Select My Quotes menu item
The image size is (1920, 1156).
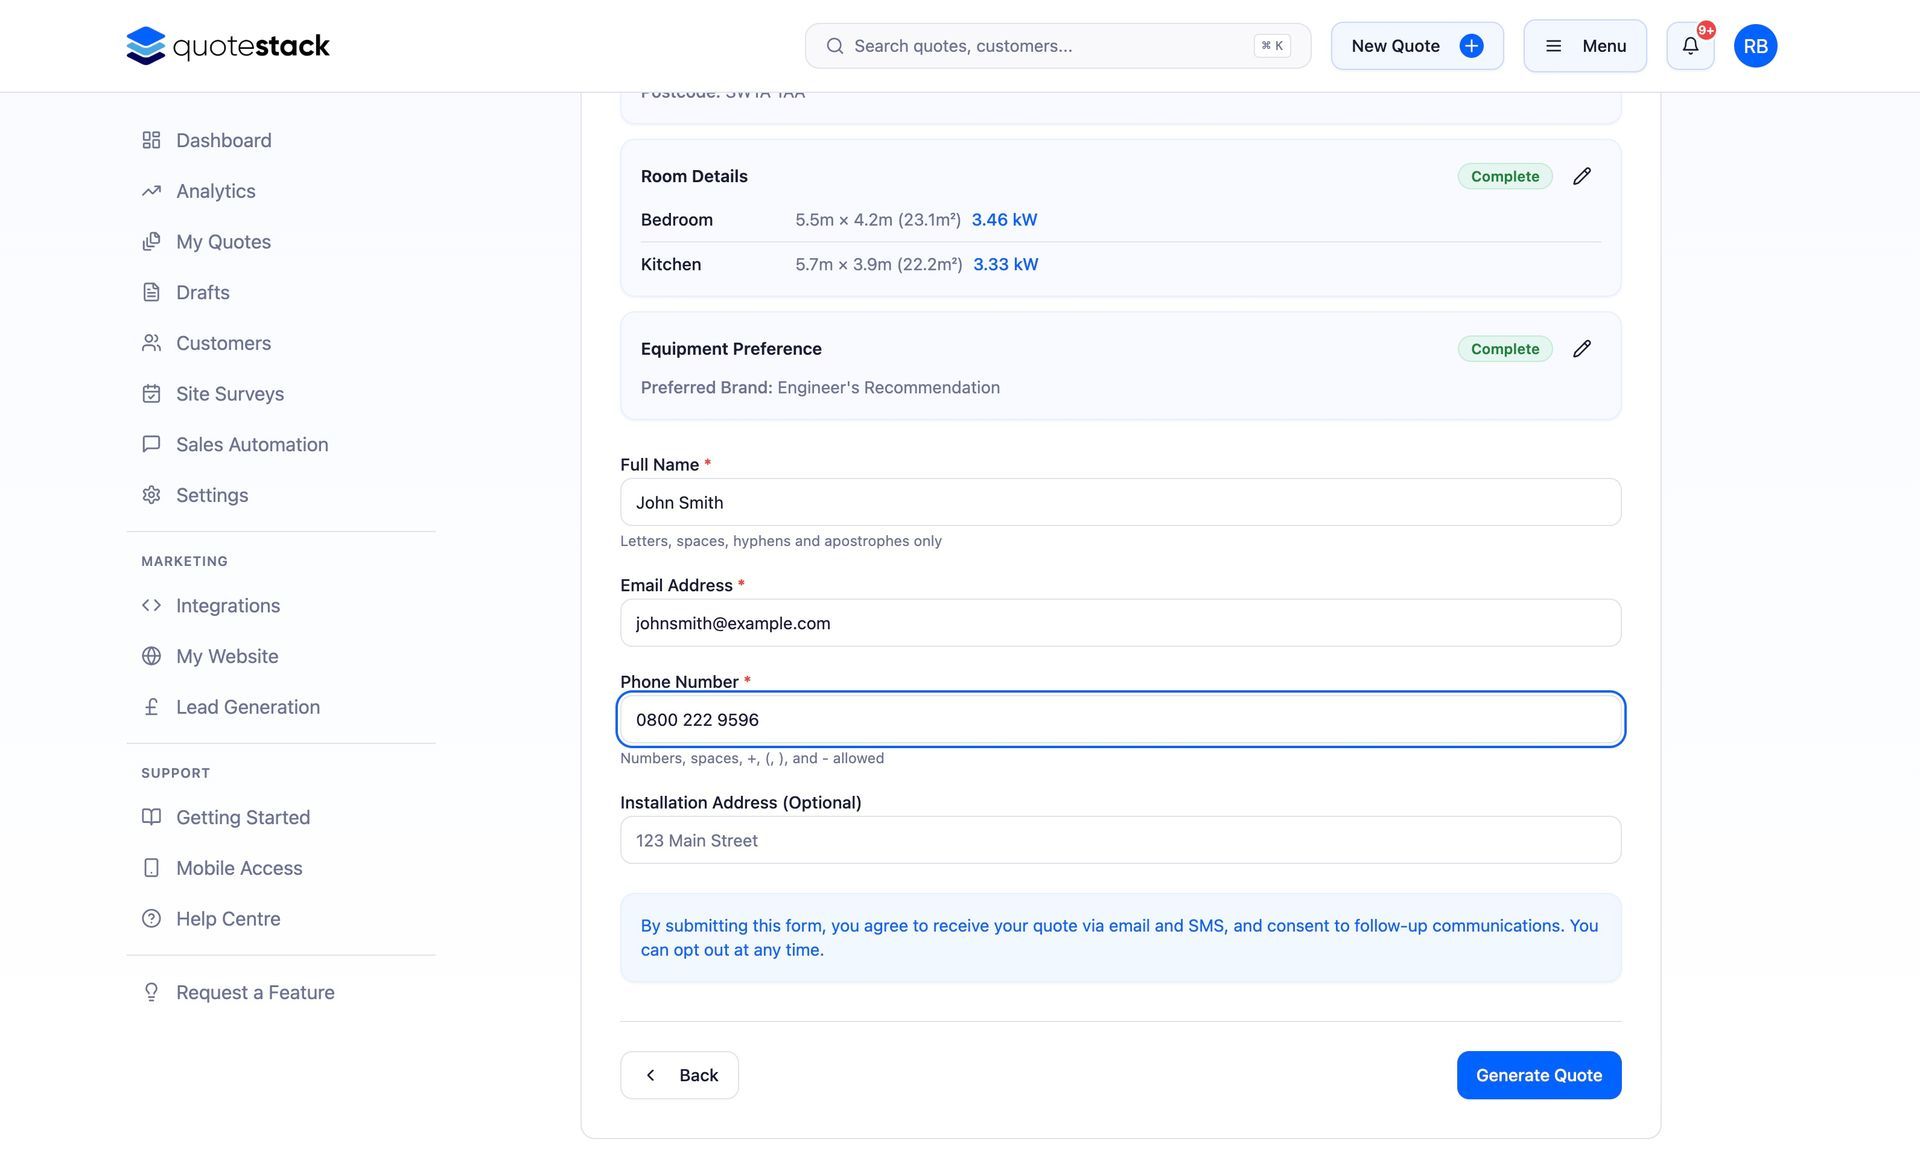(223, 242)
